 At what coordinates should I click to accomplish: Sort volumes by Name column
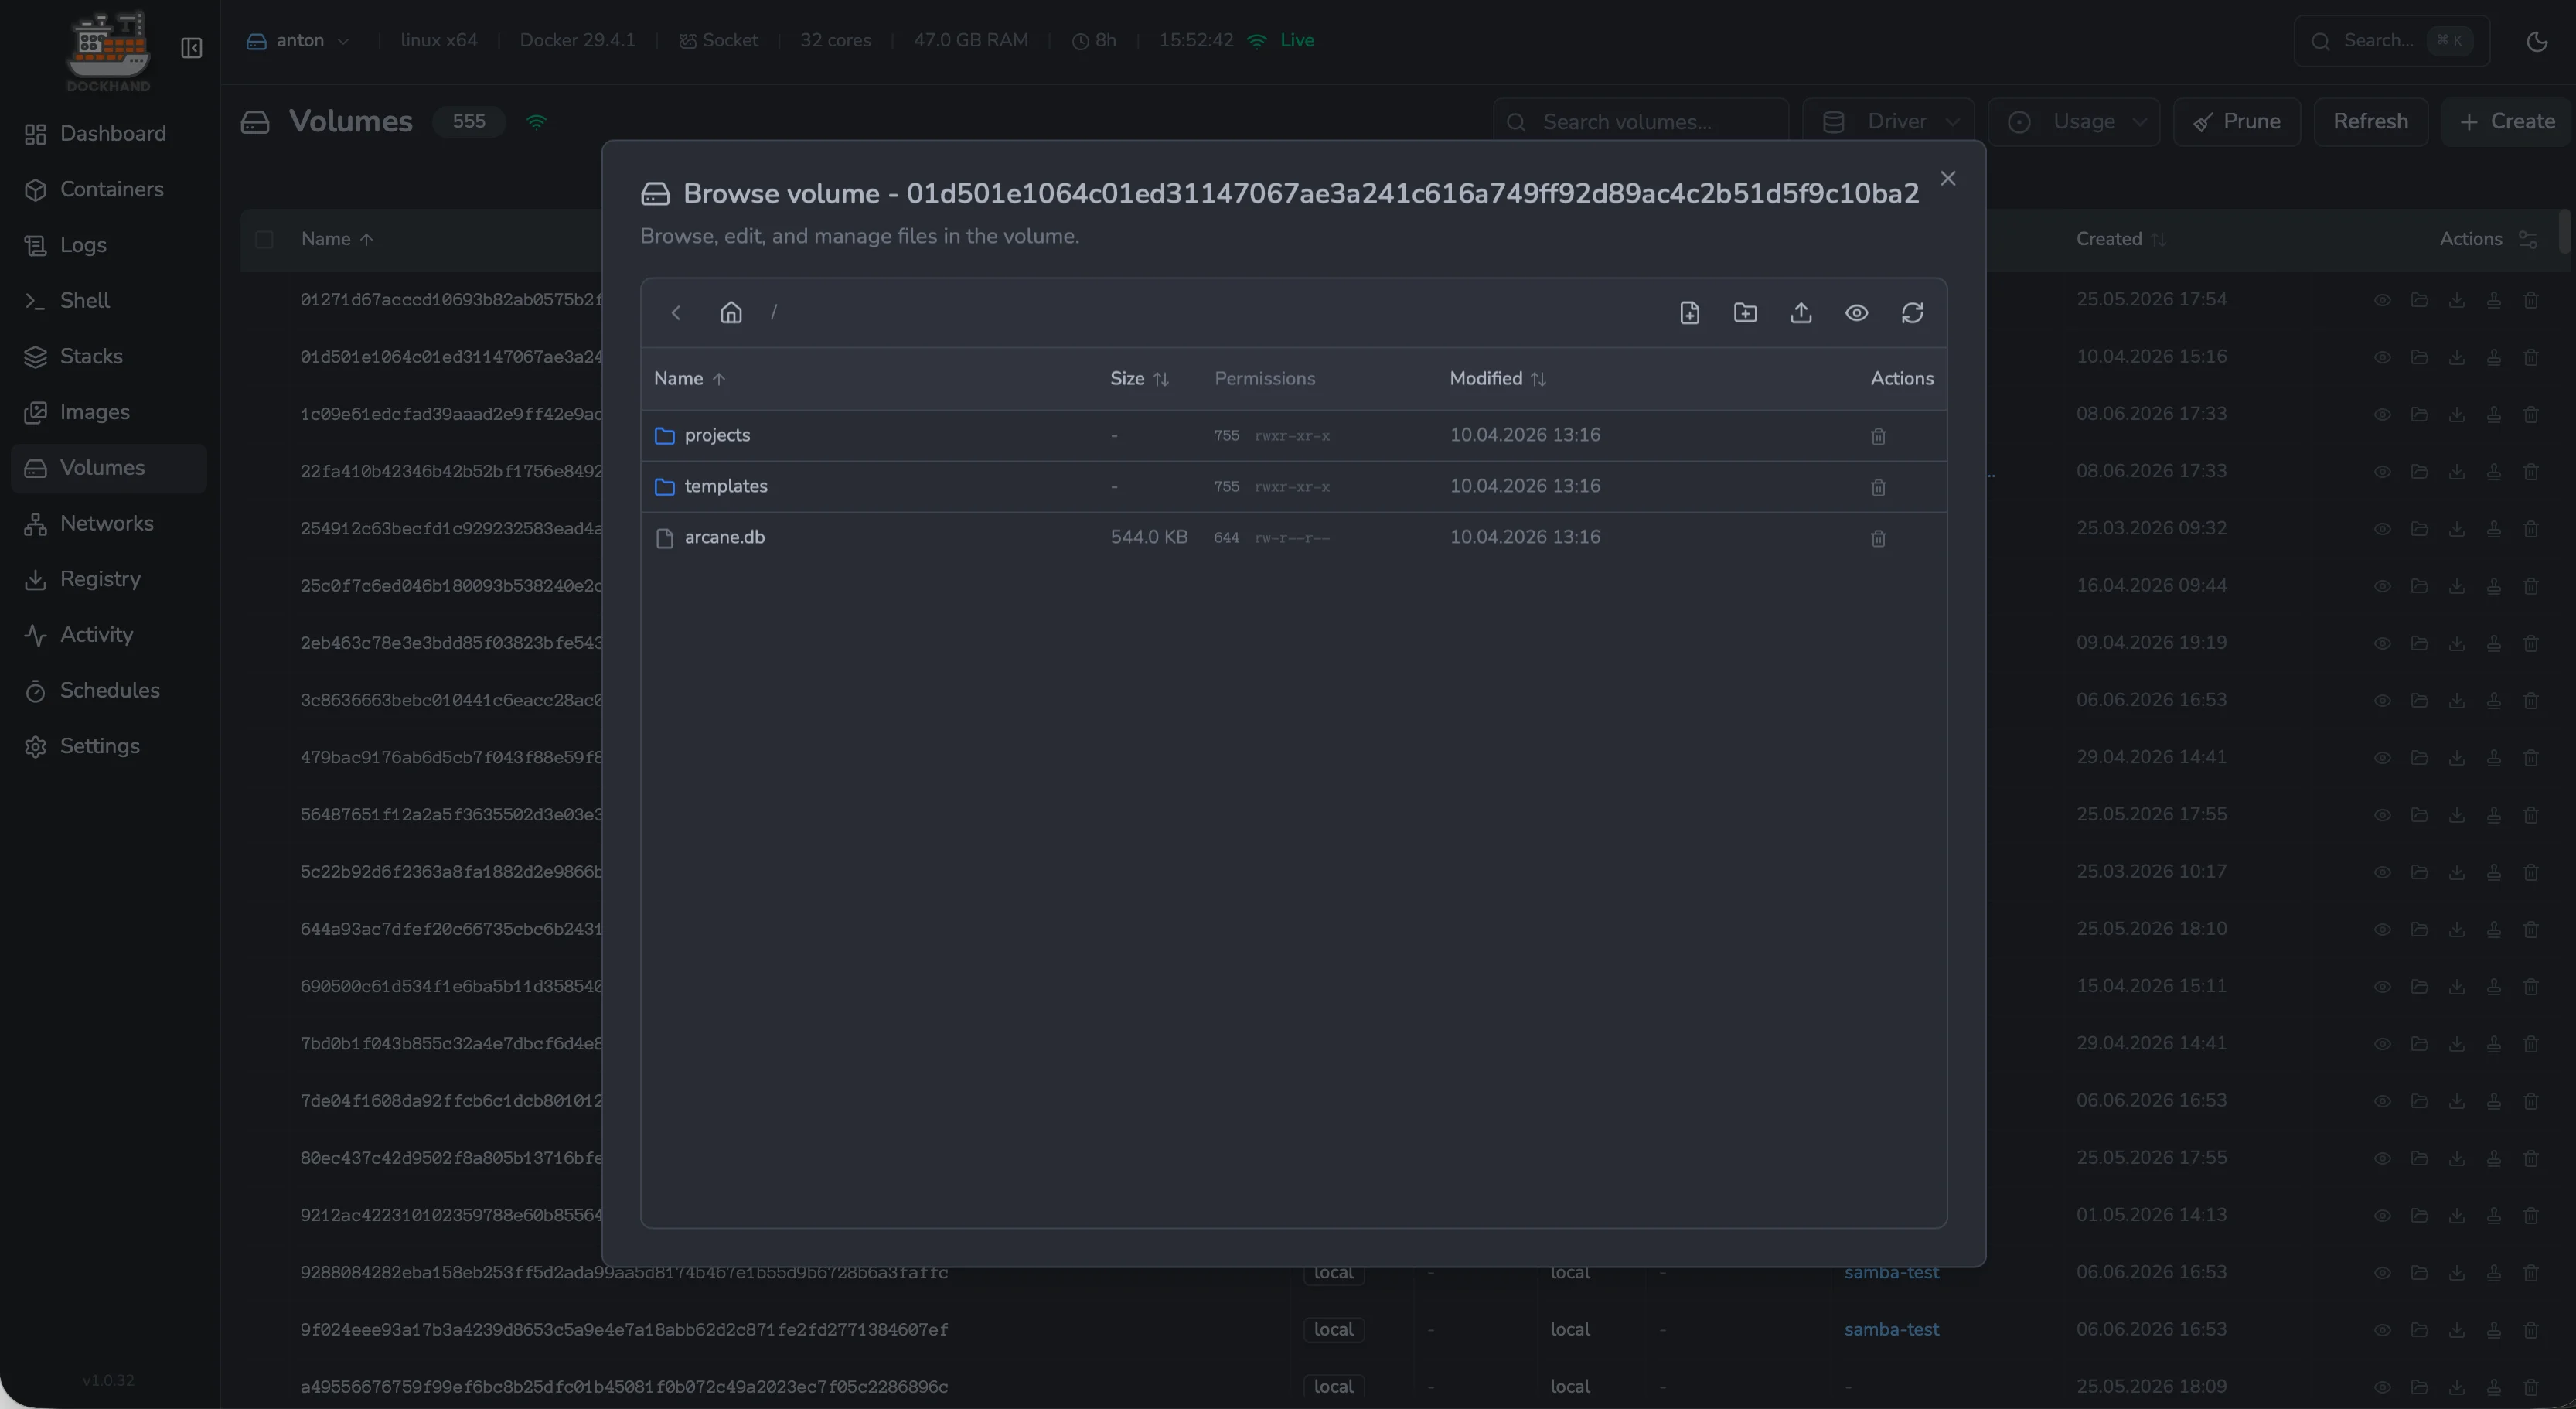tap(337, 239)
